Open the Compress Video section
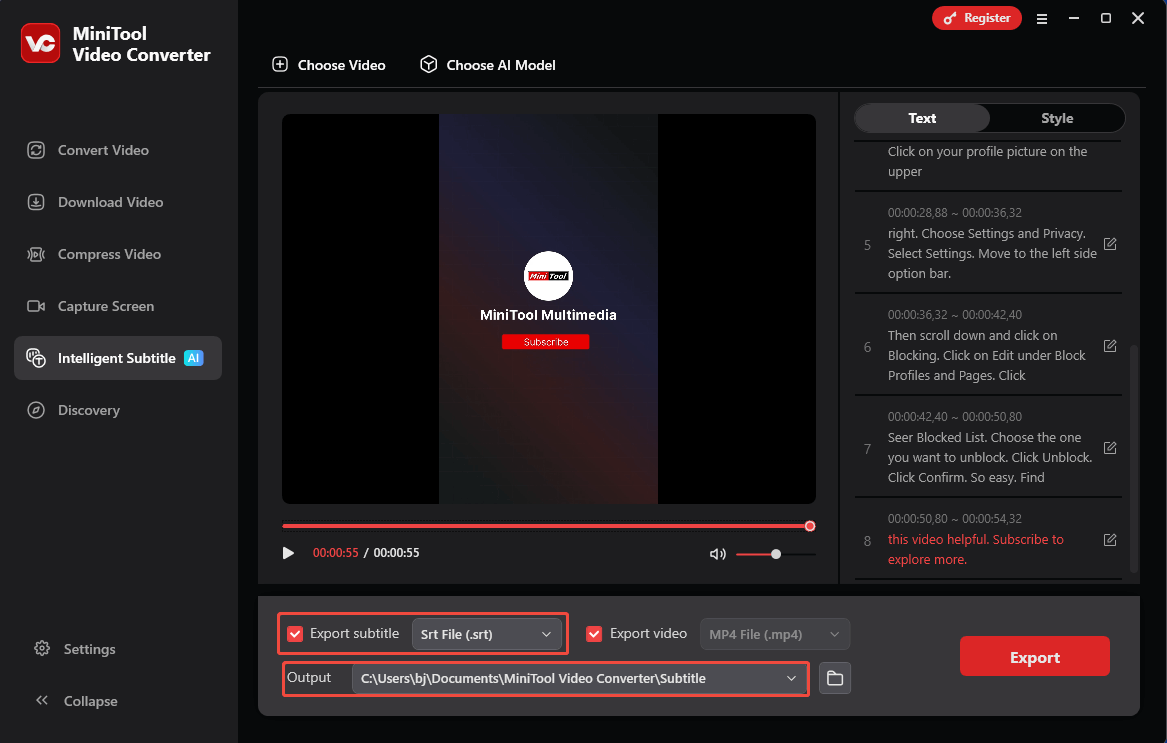The height and width of the screenshot is (743, 1167). (x=94, y=255)
